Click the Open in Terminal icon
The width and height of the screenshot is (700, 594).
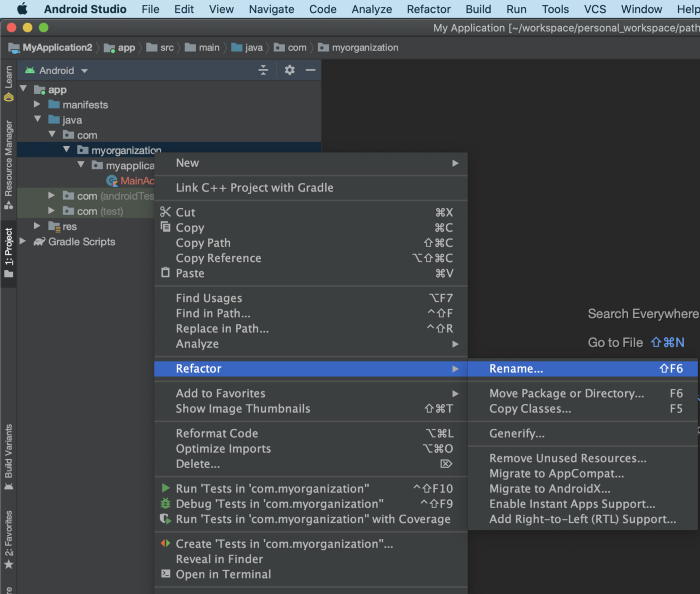(166, 574)
